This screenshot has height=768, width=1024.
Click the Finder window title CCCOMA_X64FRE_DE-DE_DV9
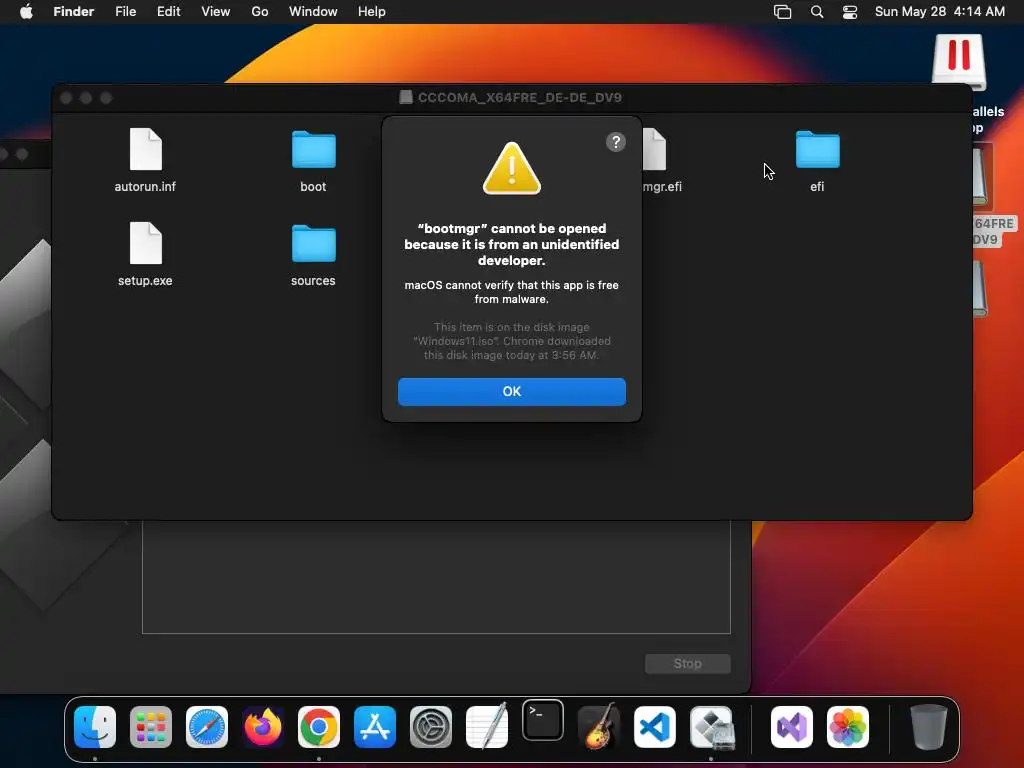click(519, 97)
